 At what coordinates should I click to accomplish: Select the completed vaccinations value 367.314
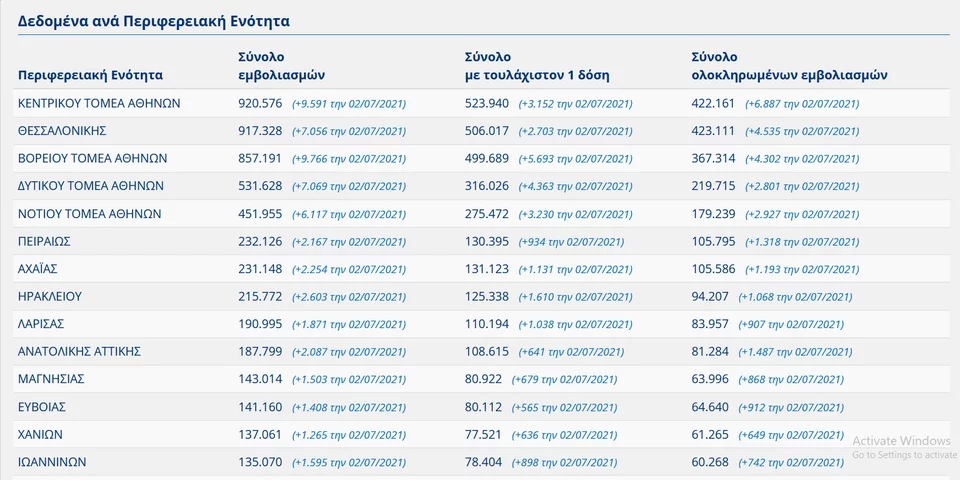coord(713,159)
